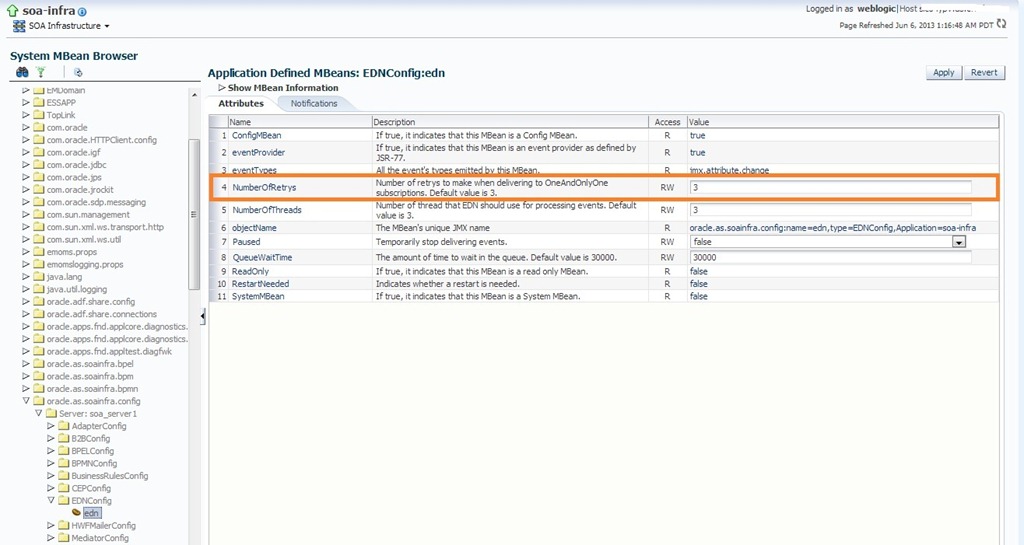Click the QueueWaitTime value field
The image size is (1024, 545).
pyautogui.click(x=830, y=257)
